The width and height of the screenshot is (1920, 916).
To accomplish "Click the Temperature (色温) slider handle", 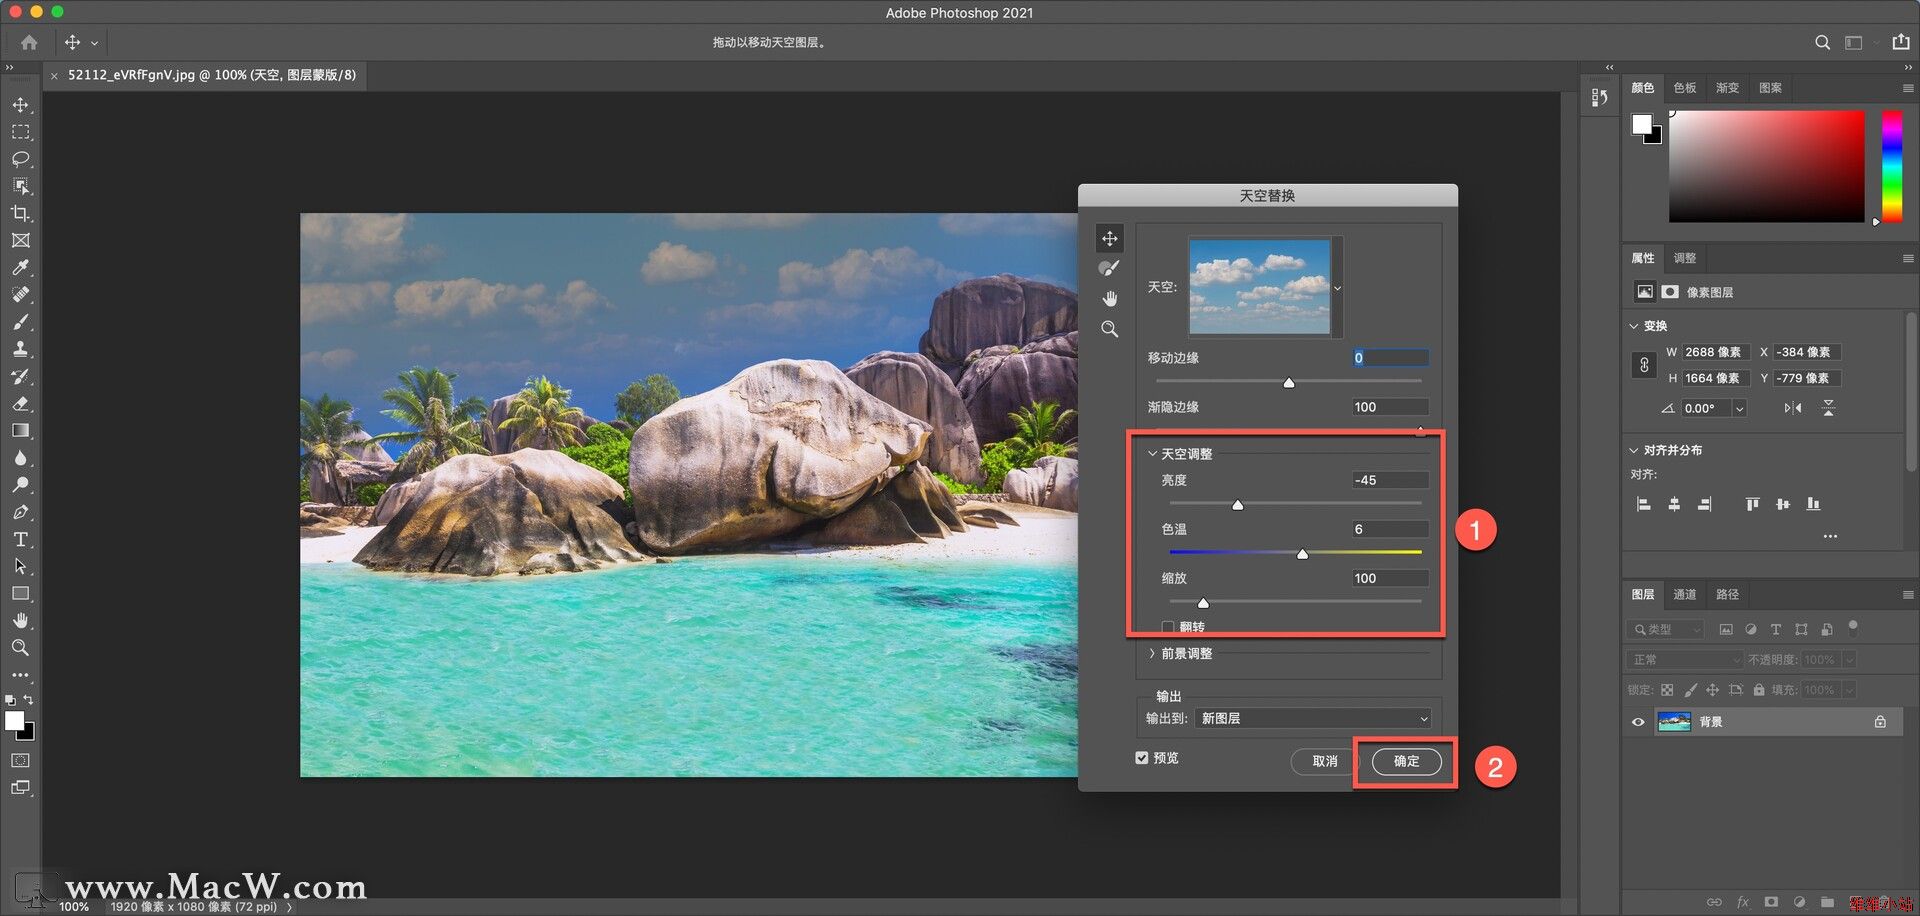I will point(1302,554).
